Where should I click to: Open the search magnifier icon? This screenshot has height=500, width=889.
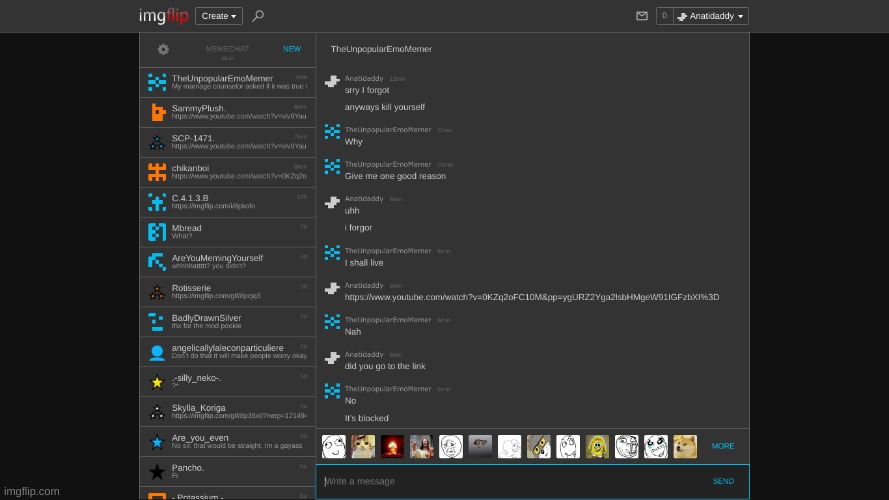(258, 16)
